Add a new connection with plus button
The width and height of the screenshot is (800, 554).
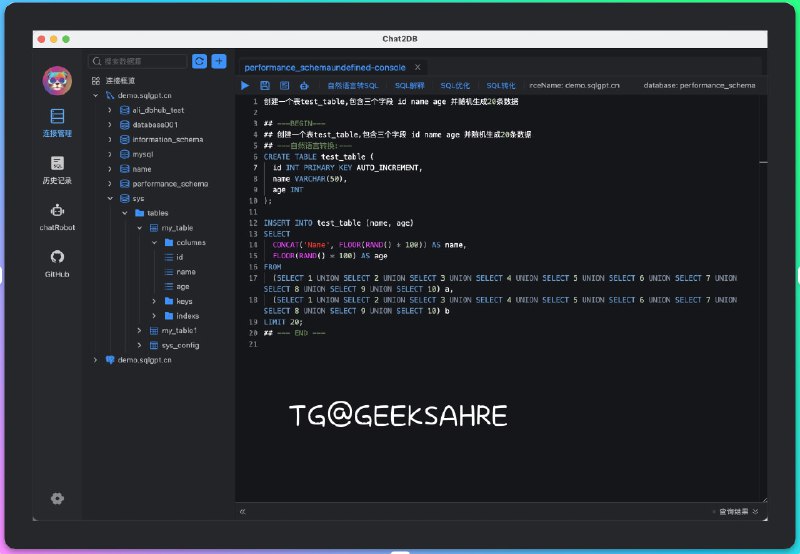coord(218,61)
